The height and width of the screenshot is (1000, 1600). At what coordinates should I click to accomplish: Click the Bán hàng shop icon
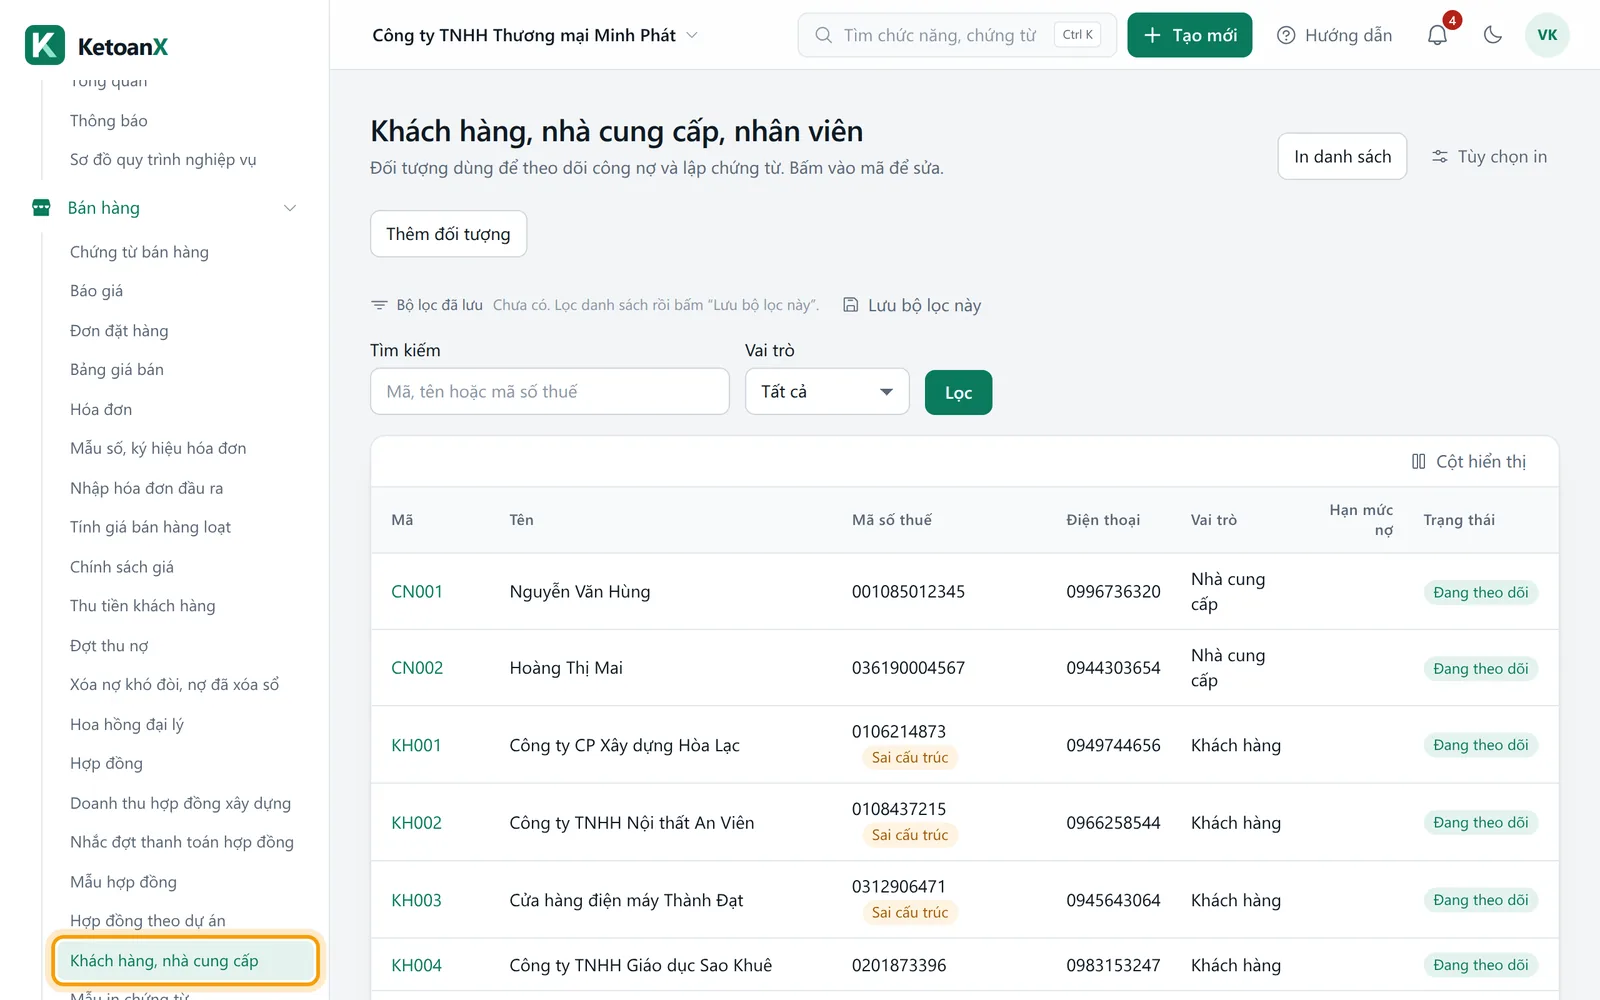pyautogui.click(x=41, y=208)
